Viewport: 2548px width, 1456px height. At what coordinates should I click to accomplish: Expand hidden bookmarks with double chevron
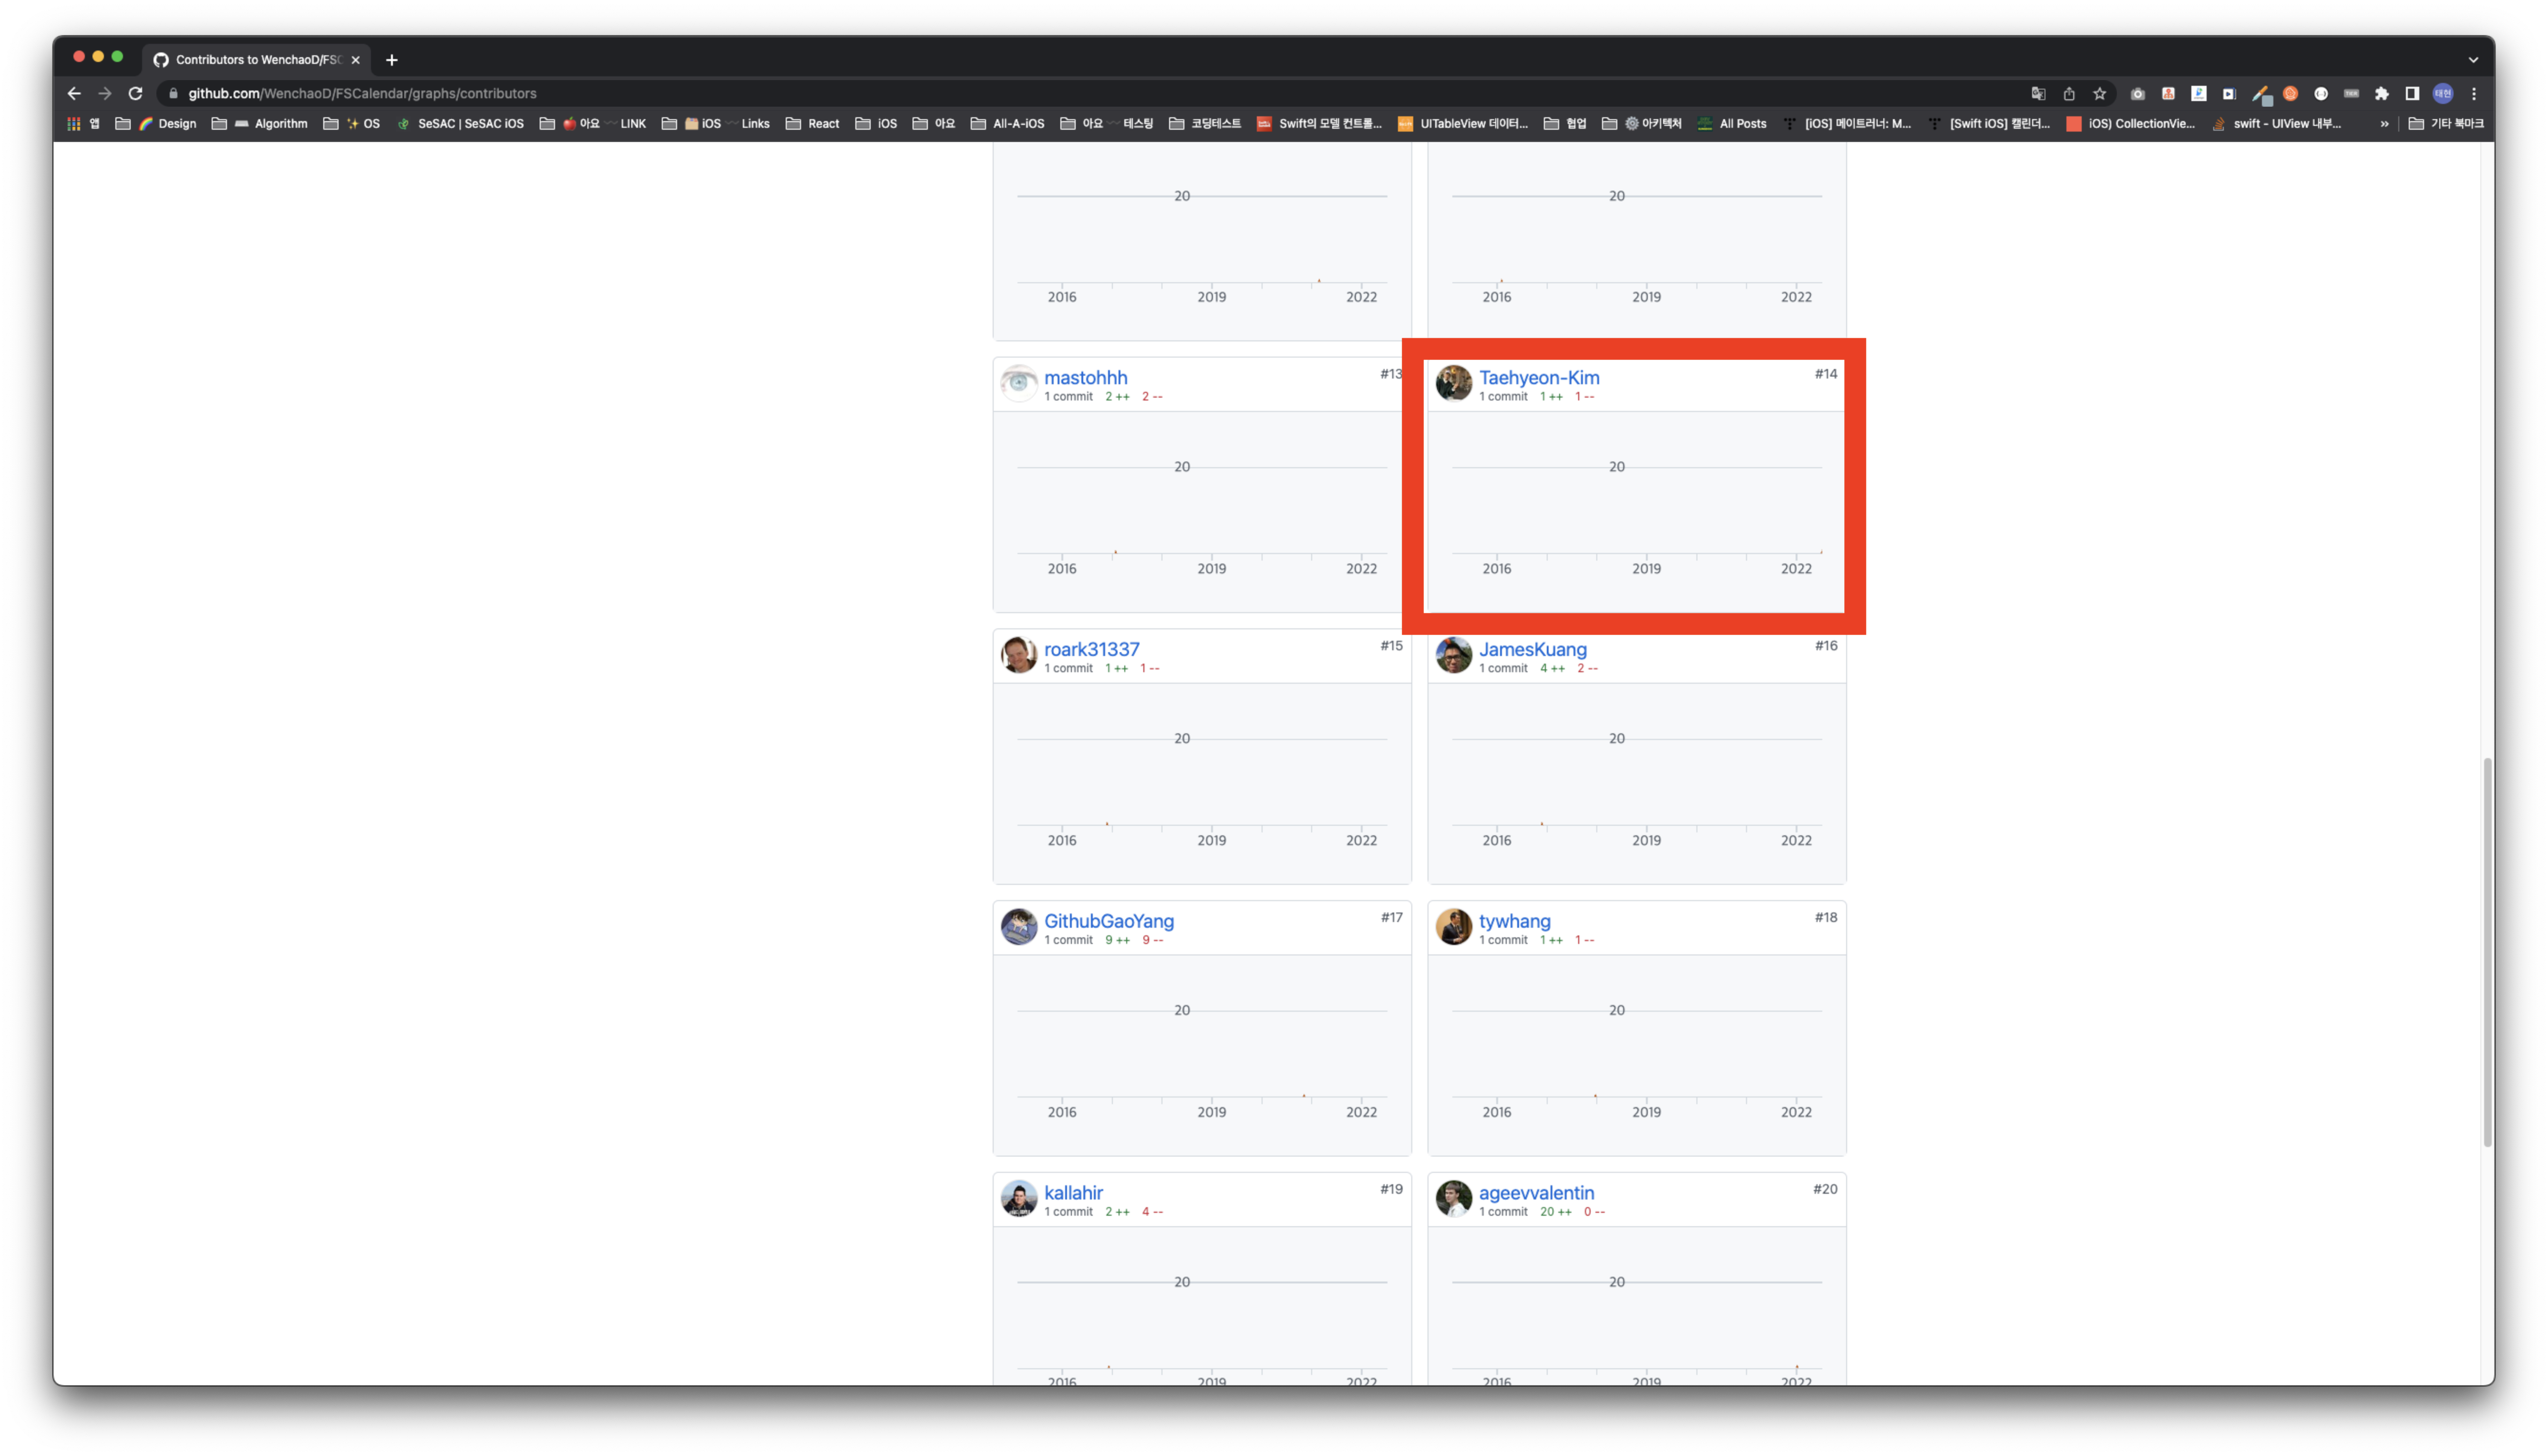[2384, 124]
